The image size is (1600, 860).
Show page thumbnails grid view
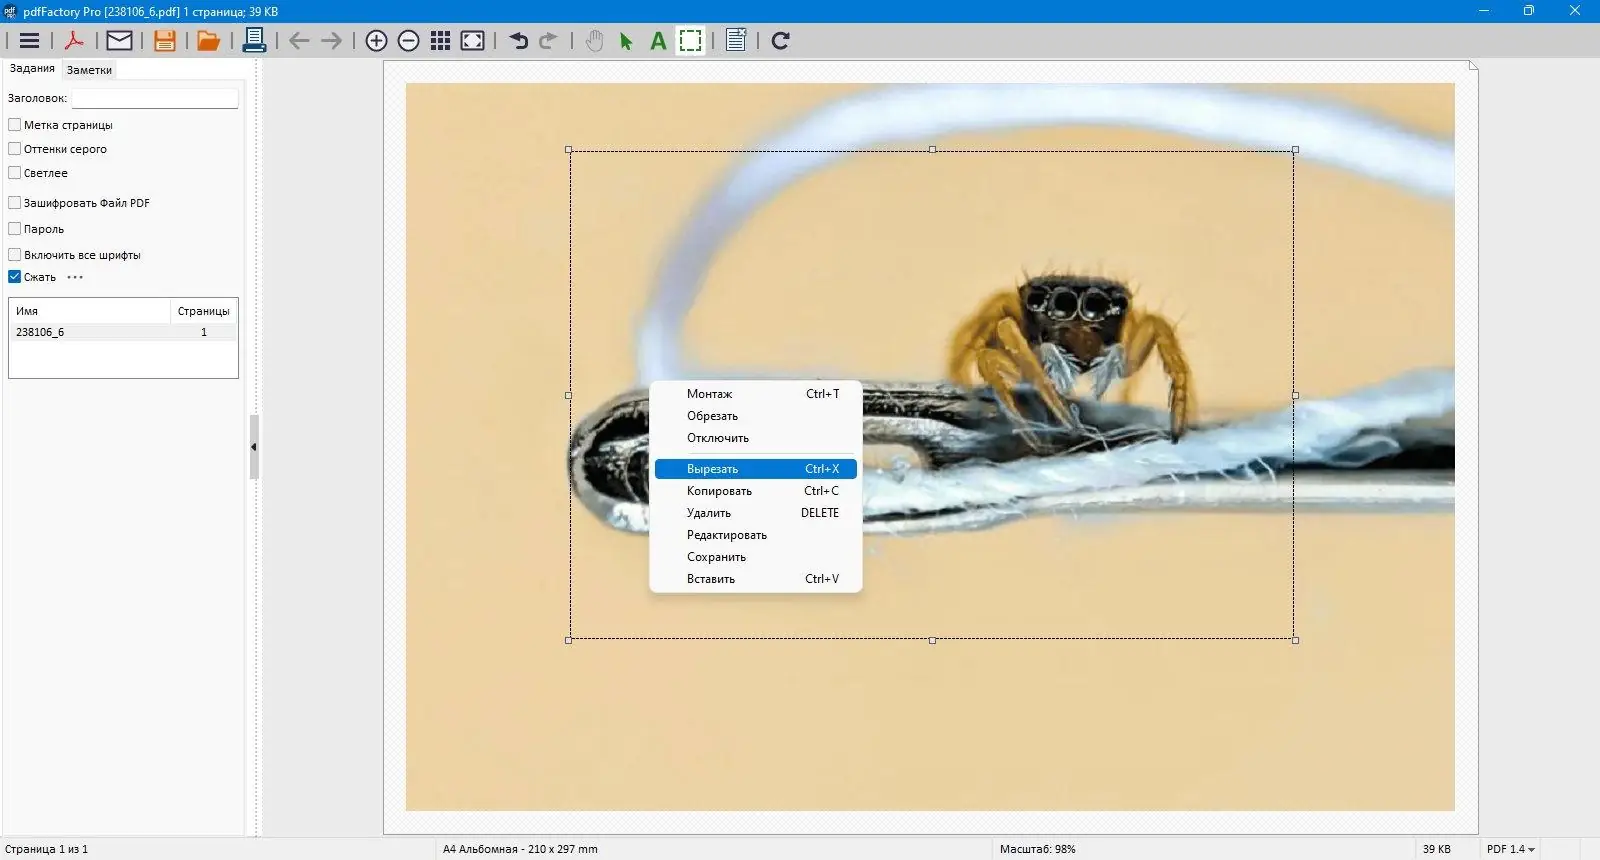pos(440,41)
